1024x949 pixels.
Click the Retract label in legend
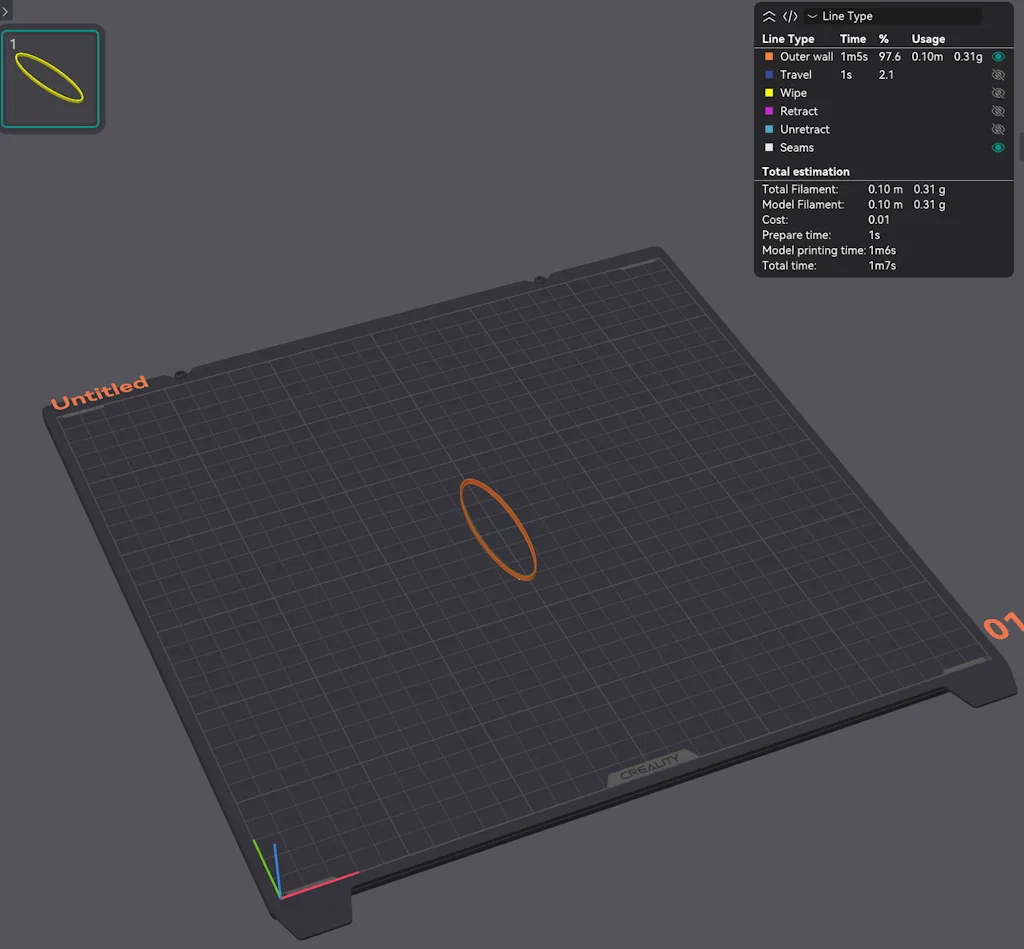pos(799,111)
